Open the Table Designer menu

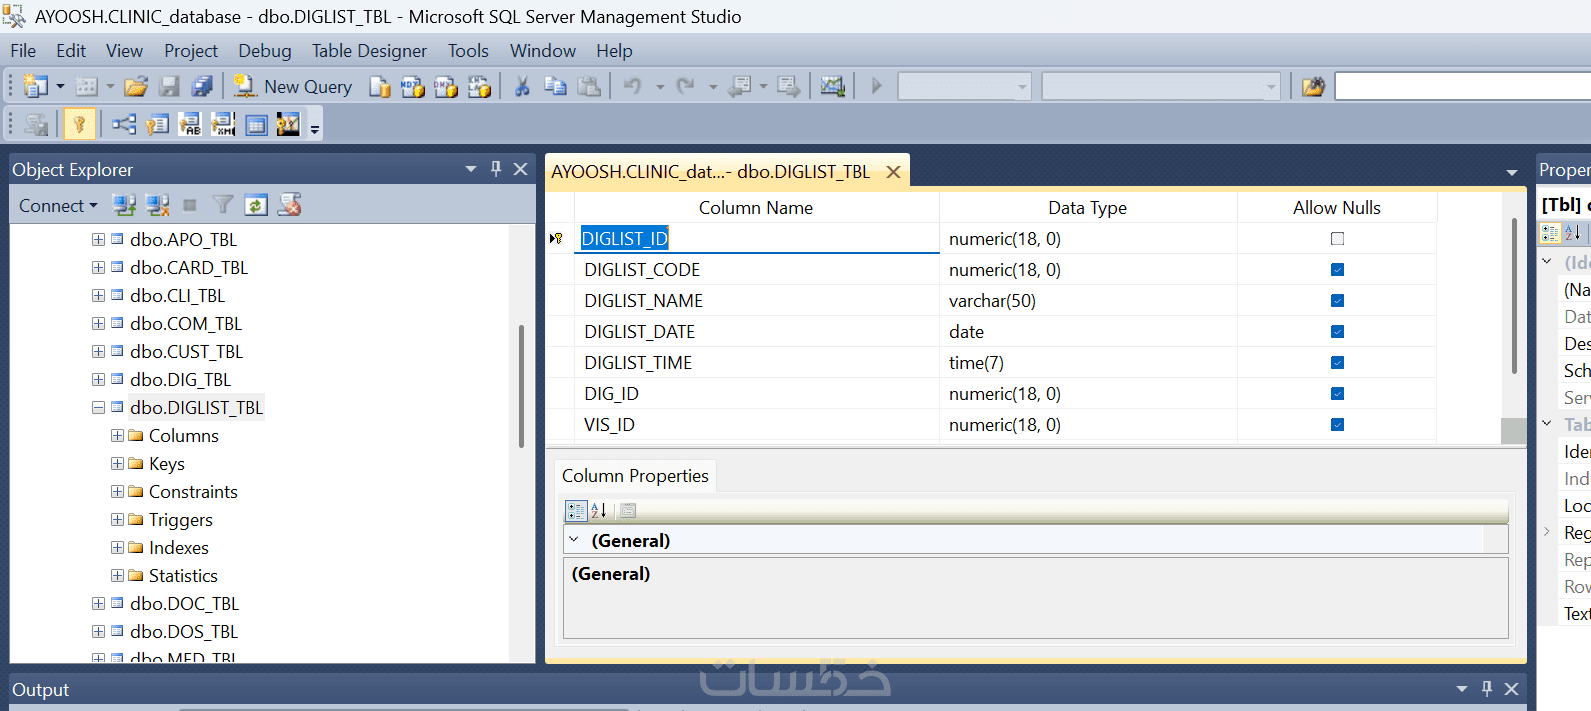pyautogui.click(x=368, y=51)
